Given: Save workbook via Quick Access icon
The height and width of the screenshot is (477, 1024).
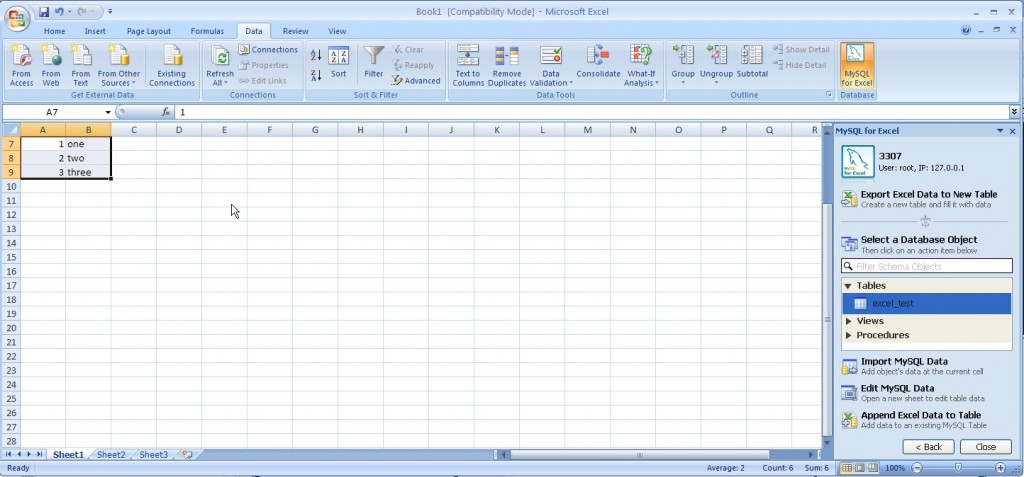Looking at the screenshot, I should 44,12.
